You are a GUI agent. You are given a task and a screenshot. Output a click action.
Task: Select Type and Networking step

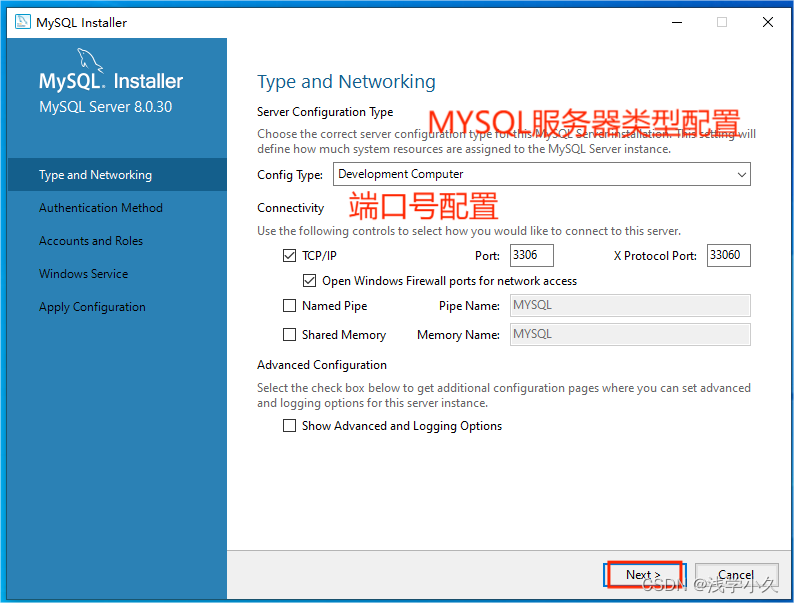pyautogui.click(x=117, y=175)
